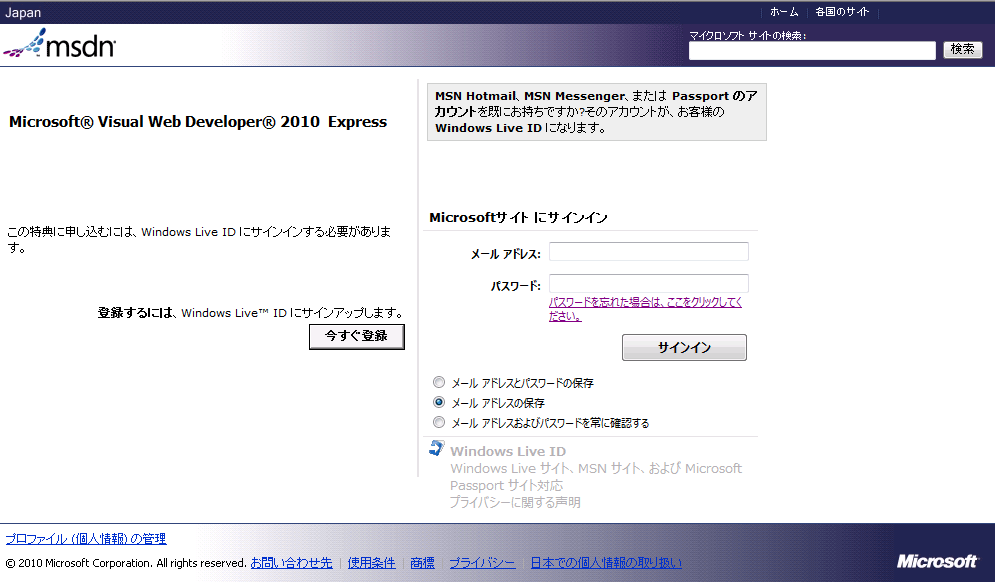Click the 登録するには sign-up instruction text
This screenshot has width=995, height=582.
point(251,313)
